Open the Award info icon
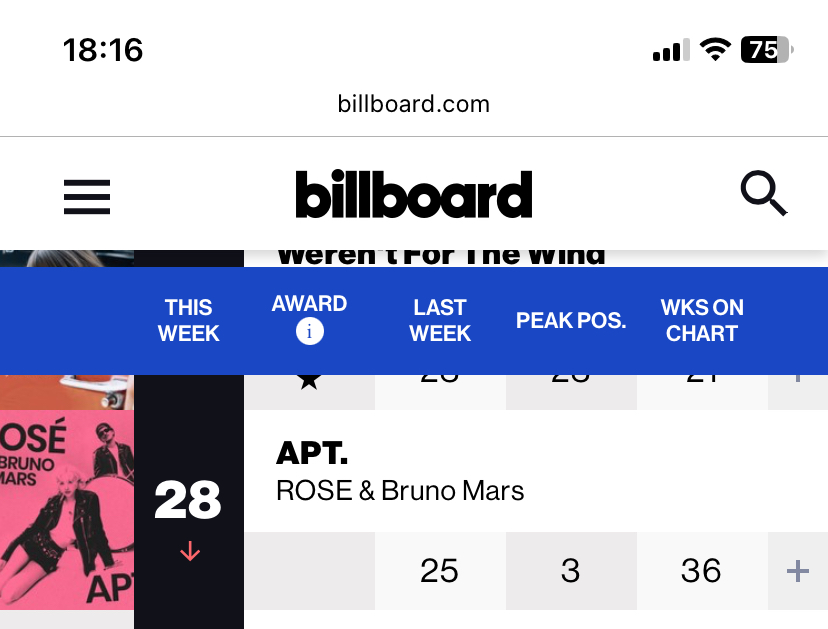This screenshot has height=629, width=828. click(309, 332)
